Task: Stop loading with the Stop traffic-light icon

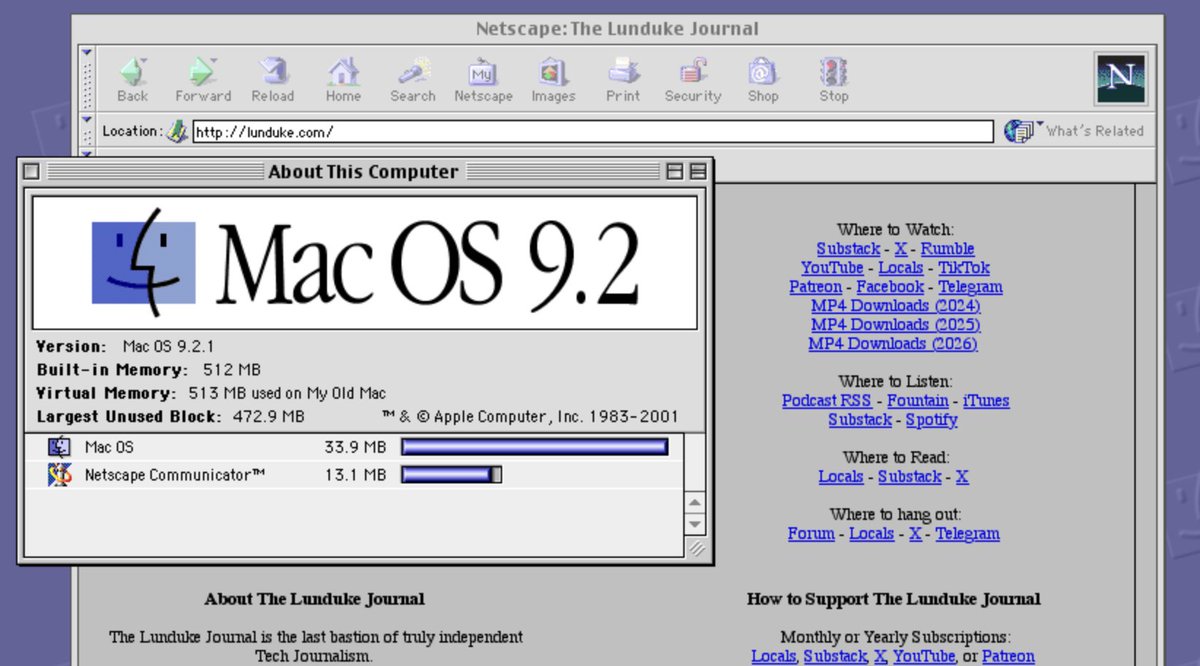Action: [833, 72]
